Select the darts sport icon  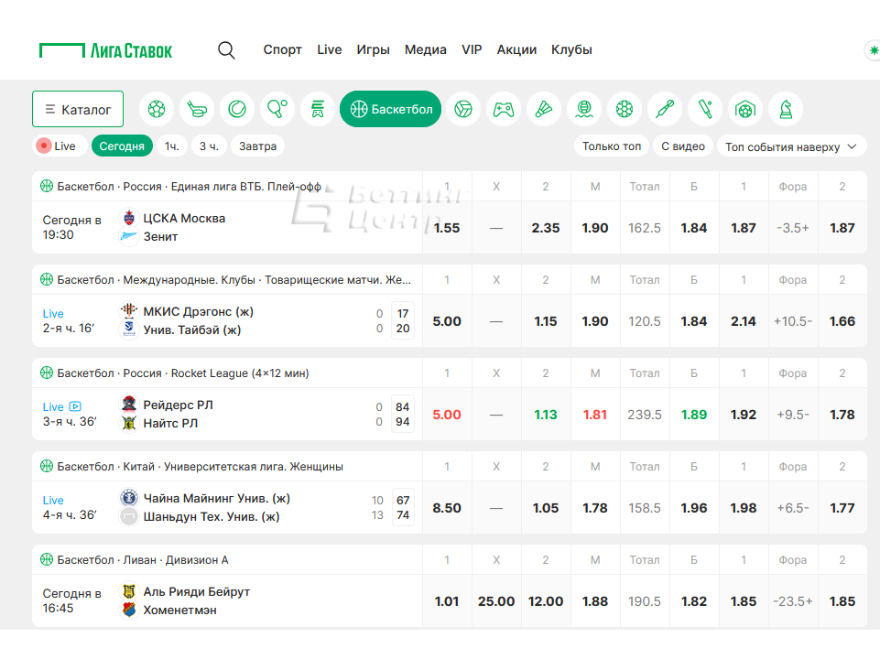665,109
